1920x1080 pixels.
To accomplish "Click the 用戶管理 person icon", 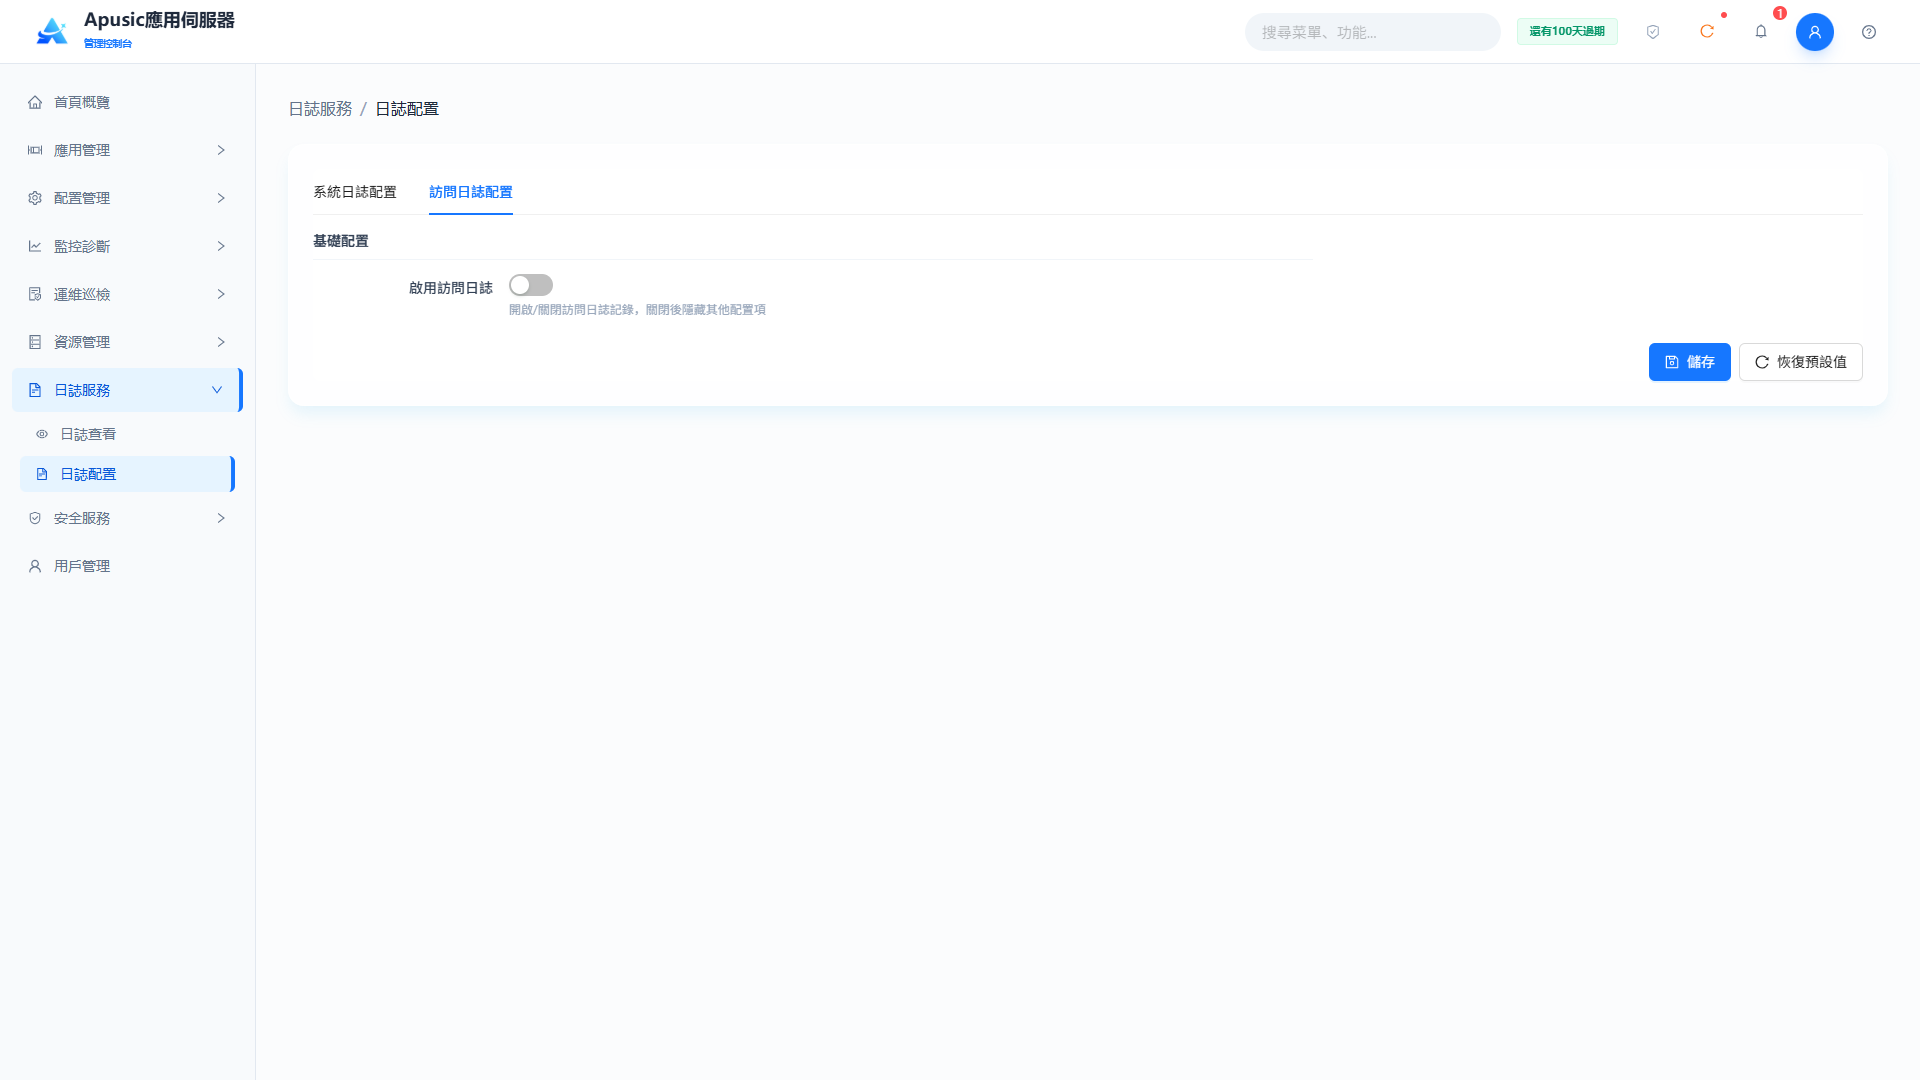I will (x=35, y=566).
